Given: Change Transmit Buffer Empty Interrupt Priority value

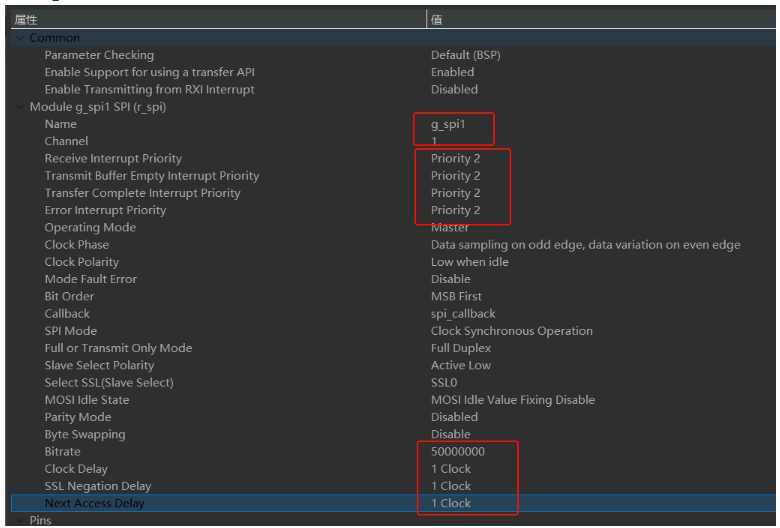Looking at the screenshot, I should (x=455, y=176).
